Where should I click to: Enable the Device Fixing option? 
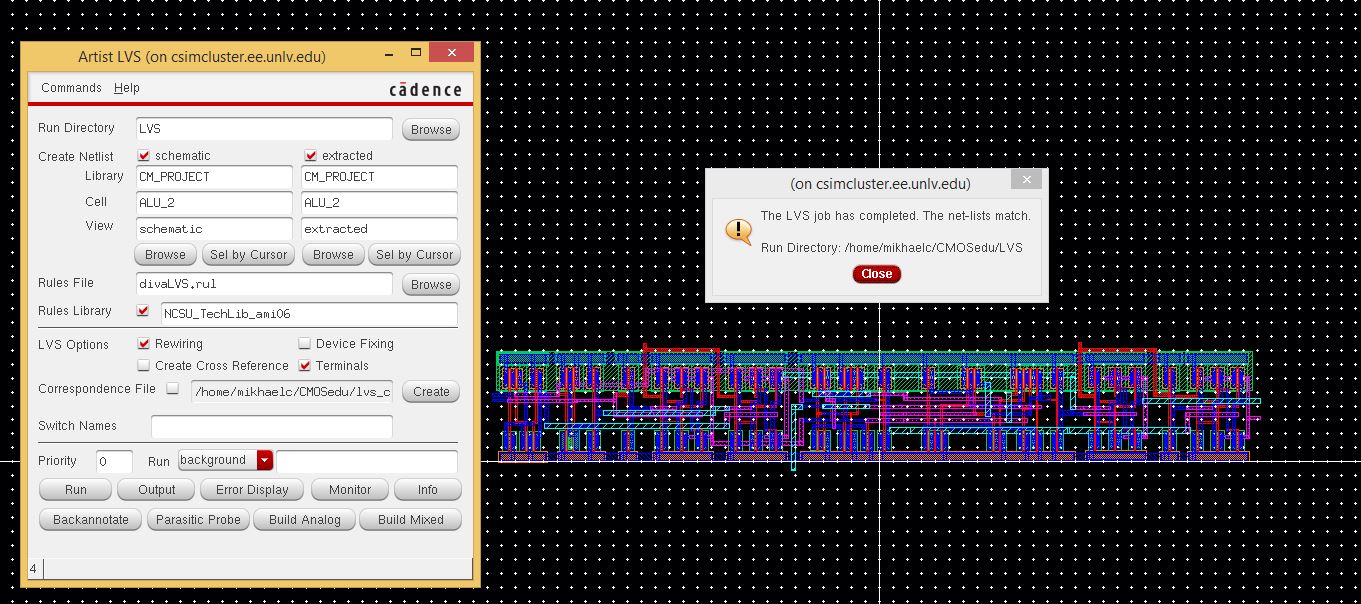[305, 344]
